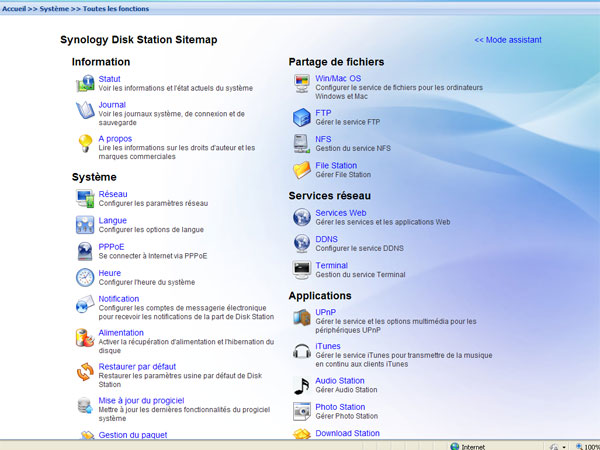The image size is (600, 450).
Task: Open the NFS link
Action: (x=323, y=139)
